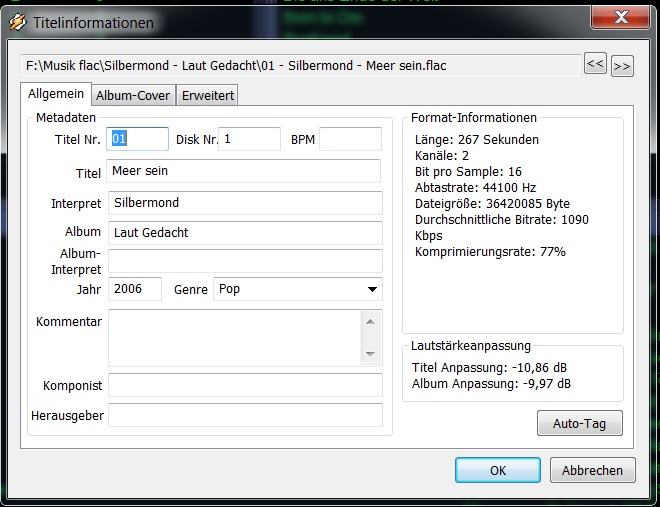The height and width of the screenshot is (507, 660).
Task: Click the text Durchschnittliche Bitrate: 1090
Action: (502, 220)
